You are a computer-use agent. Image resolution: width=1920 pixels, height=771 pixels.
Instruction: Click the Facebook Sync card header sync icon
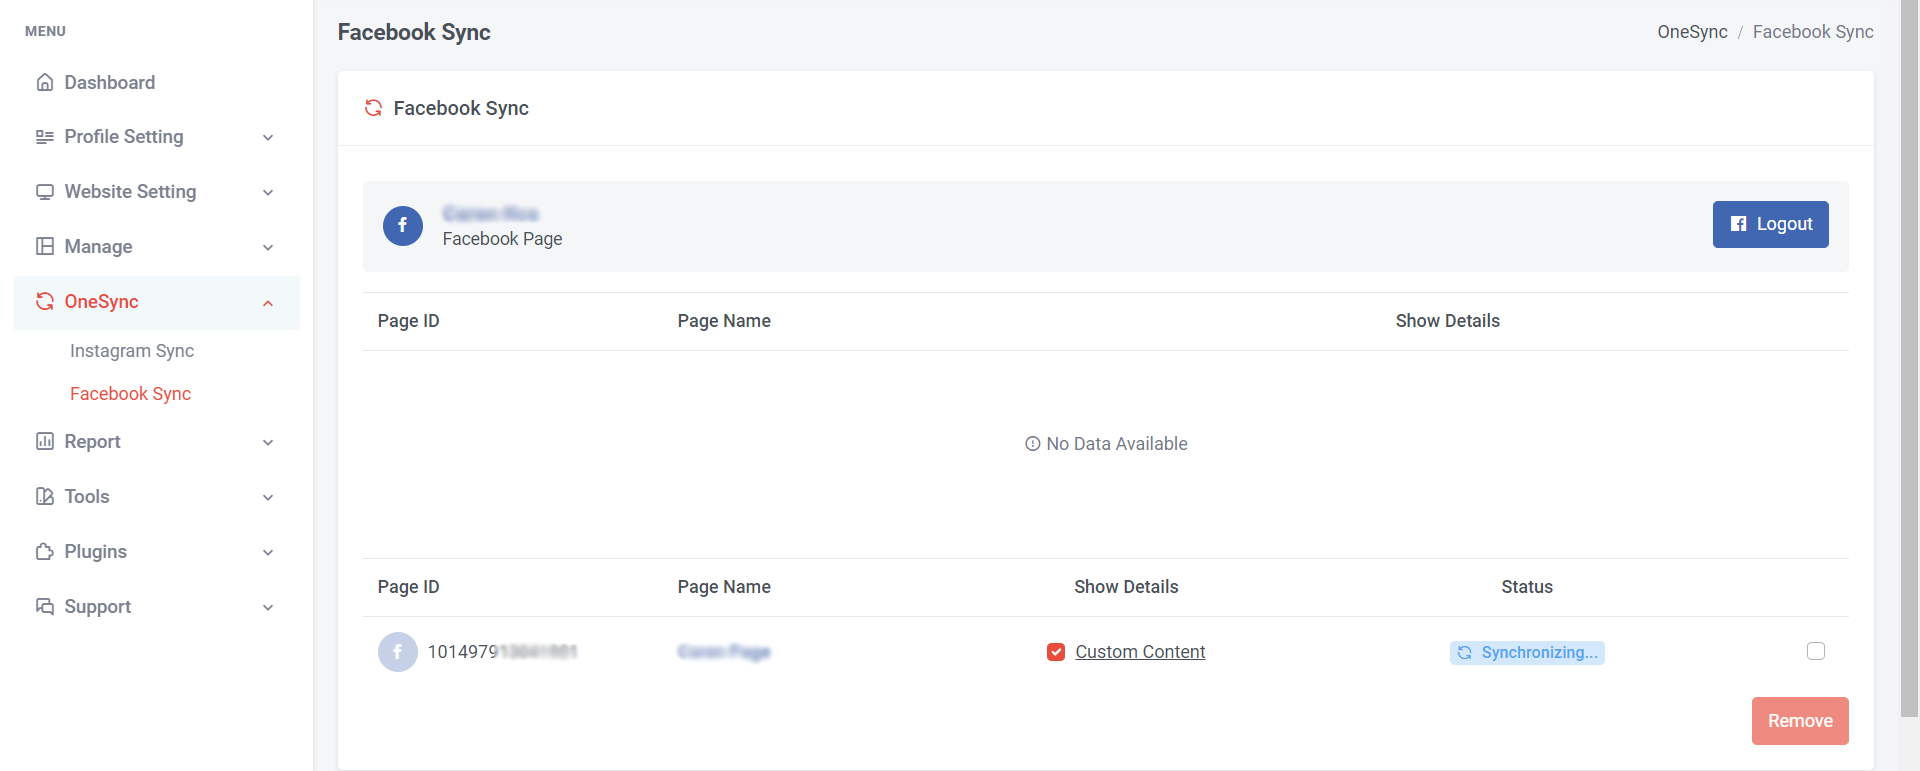[x=373, y=108]
